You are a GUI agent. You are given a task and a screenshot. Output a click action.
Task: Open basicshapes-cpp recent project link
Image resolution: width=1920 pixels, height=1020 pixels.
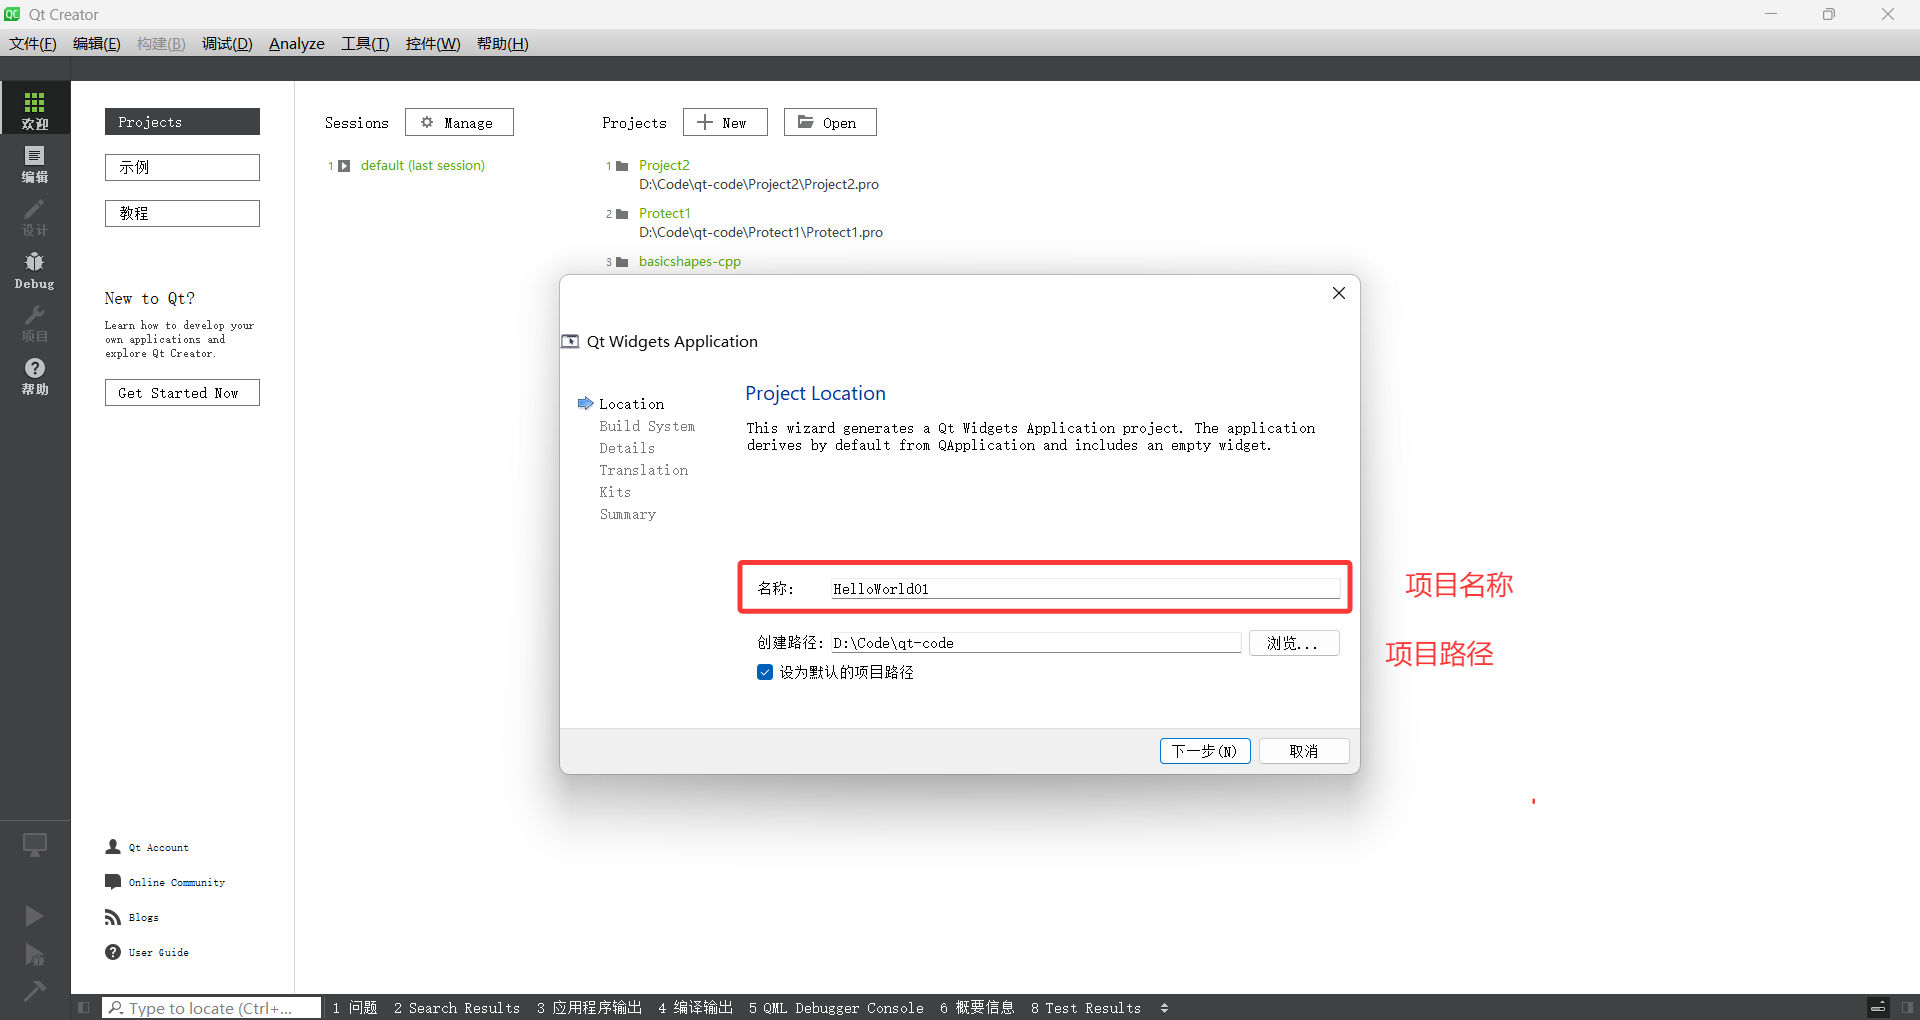coord(690,262)
